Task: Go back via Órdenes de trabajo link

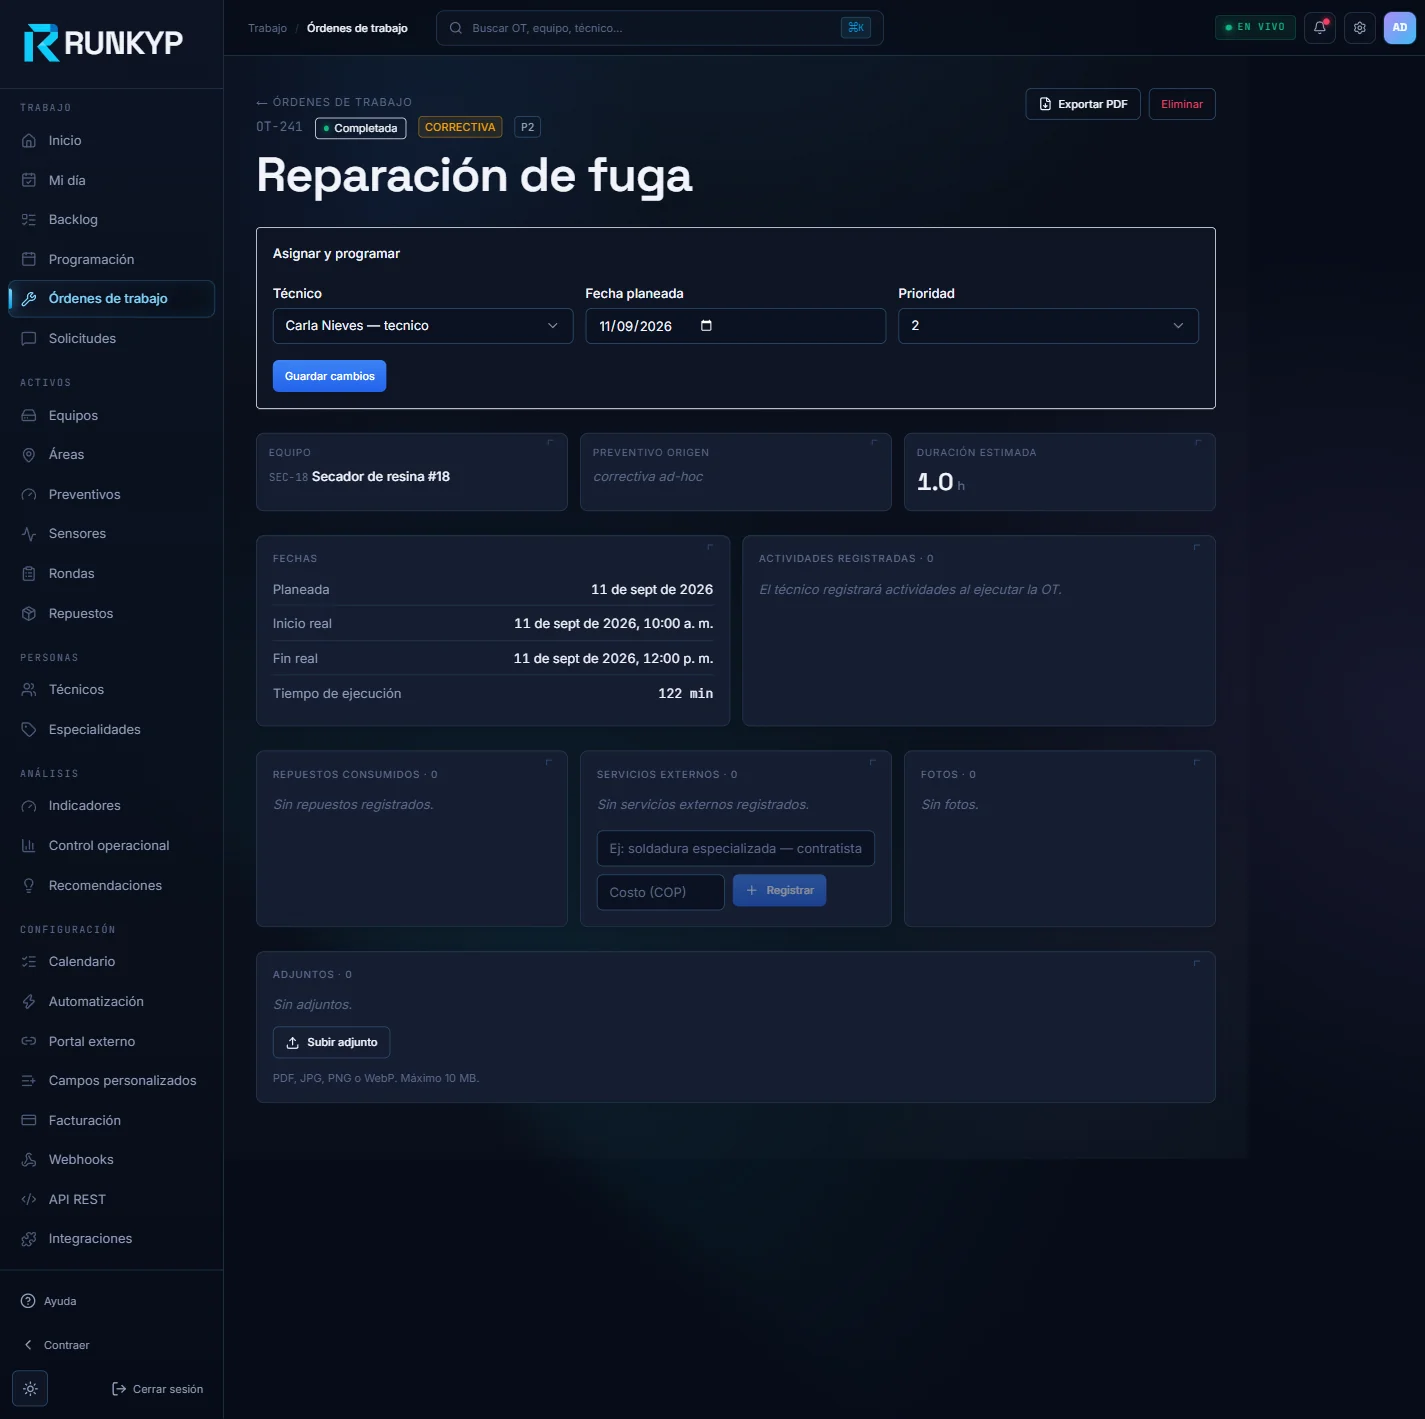Action: point(334,102)
